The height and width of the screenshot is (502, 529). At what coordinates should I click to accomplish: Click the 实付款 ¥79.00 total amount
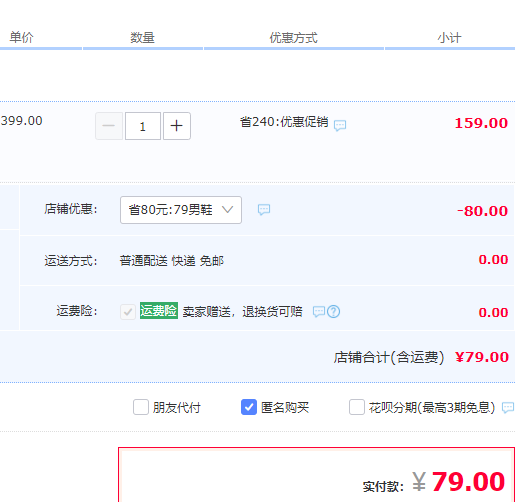point(434,482)
